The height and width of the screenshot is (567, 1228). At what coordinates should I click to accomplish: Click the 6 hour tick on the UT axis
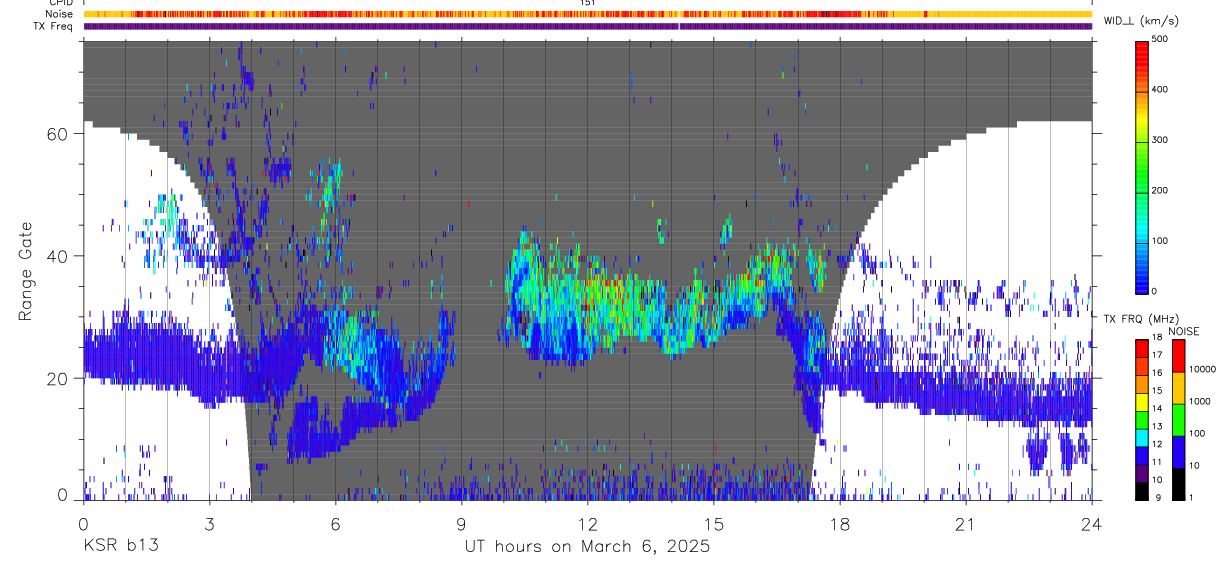click(x=335, y=523)
